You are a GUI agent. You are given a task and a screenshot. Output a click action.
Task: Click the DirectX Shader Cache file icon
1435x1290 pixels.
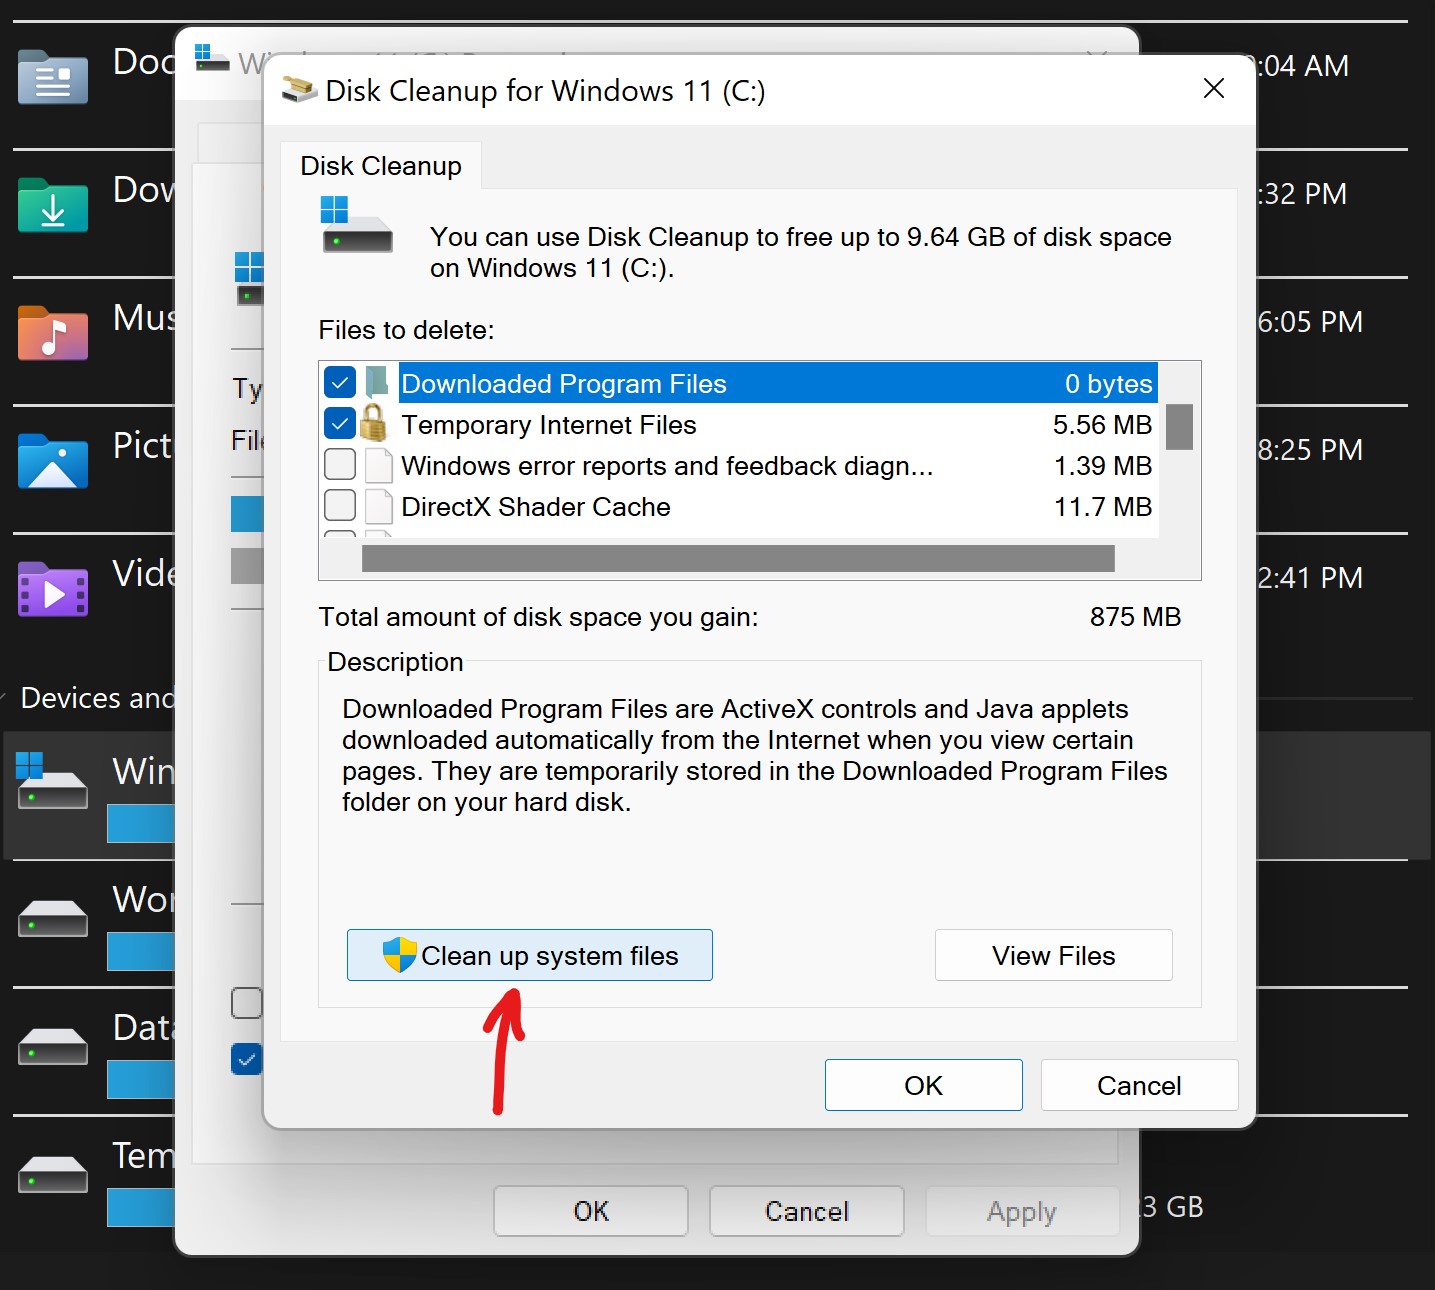tap(379, 507)
